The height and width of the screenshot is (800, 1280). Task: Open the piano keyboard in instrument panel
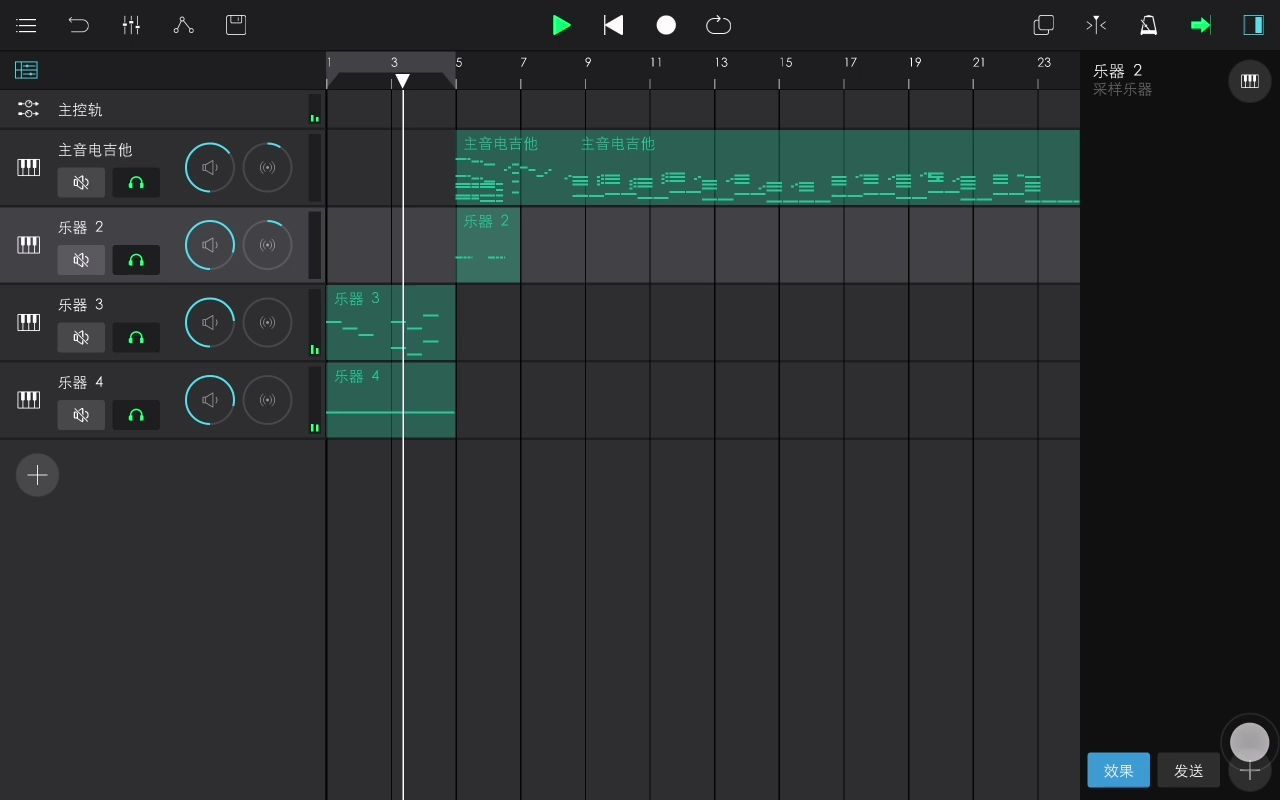[1249, 81]
